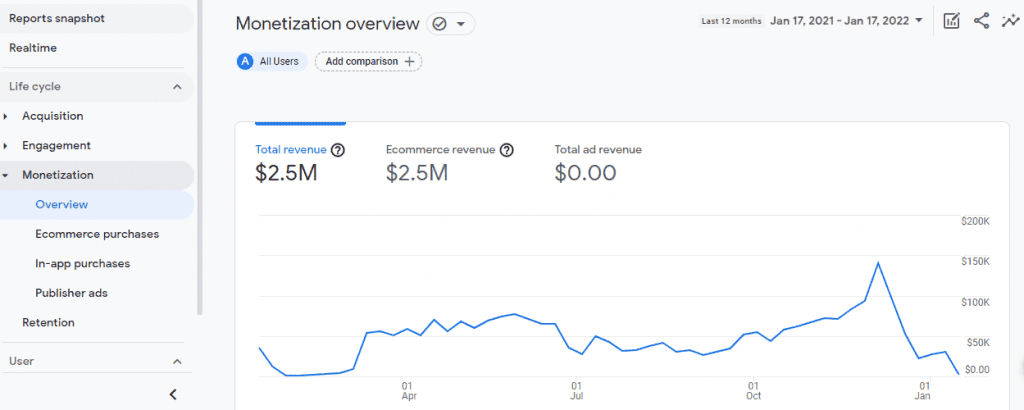Click the Life cycle section header
The height and width of the screenshot is (410, 1024).
(97, 87)
